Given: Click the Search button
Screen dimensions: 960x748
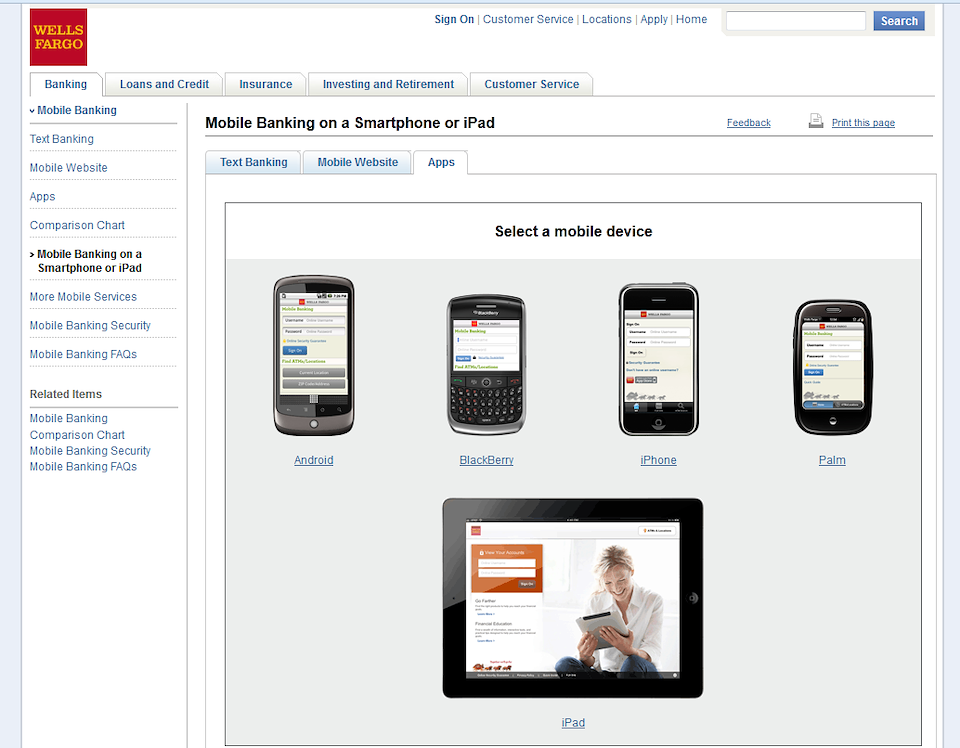Looking at the screenshot, I should 899,21.
